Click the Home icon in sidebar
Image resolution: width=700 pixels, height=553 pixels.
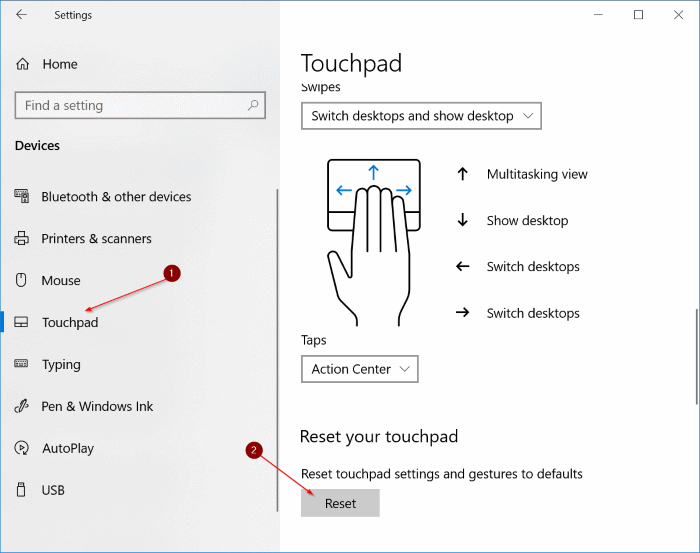[23, 64]
